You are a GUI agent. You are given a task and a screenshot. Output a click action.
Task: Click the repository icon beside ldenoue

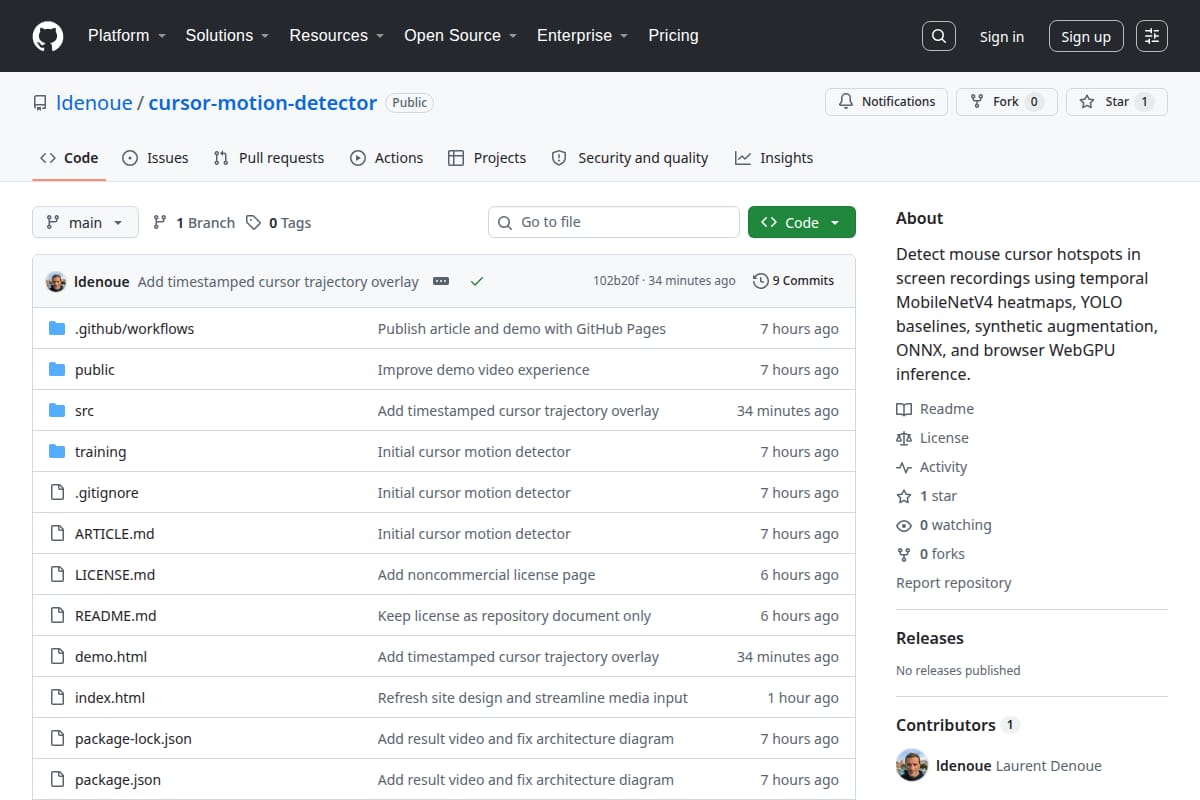click(x=40, y=103)
